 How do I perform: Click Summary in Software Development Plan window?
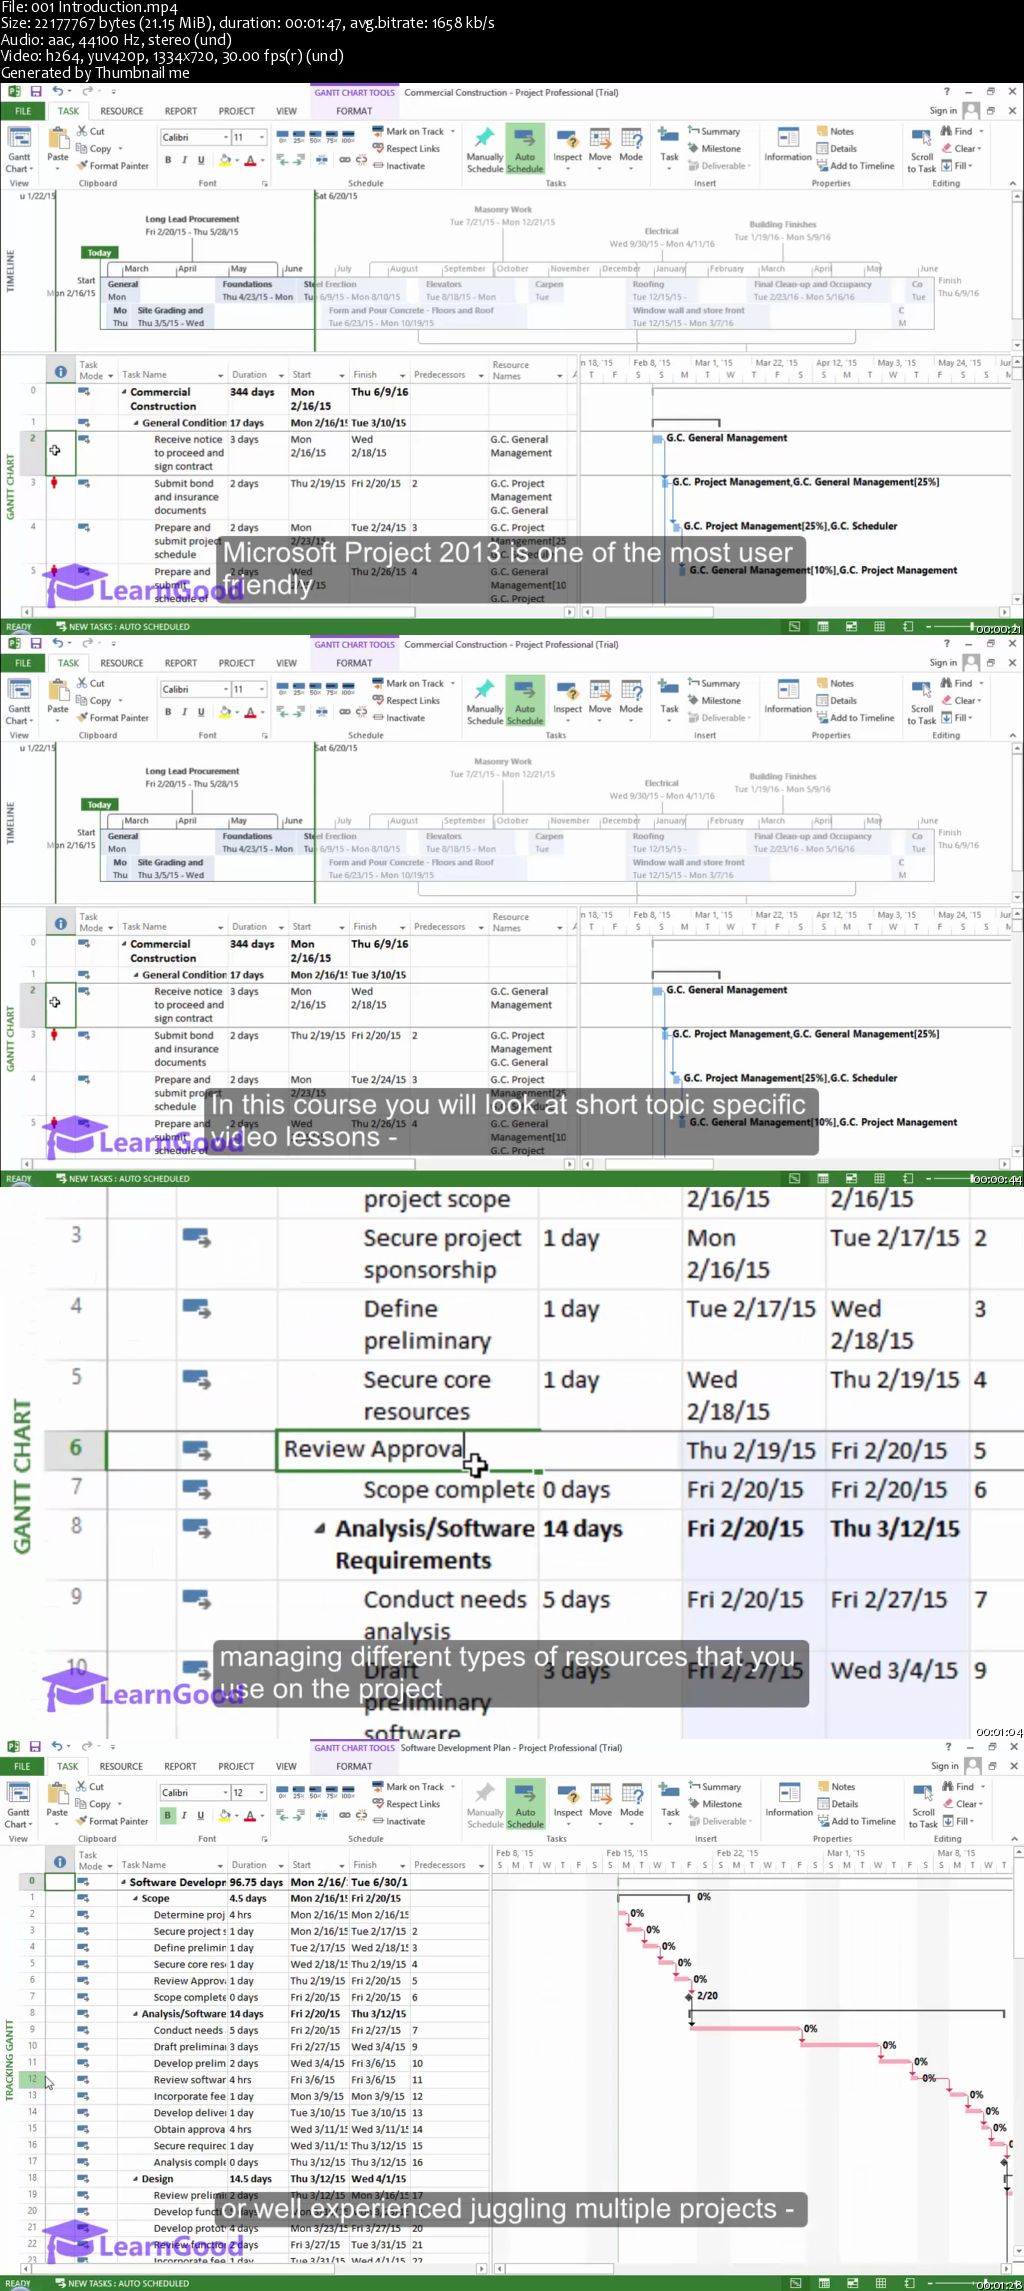[714, 1786]
